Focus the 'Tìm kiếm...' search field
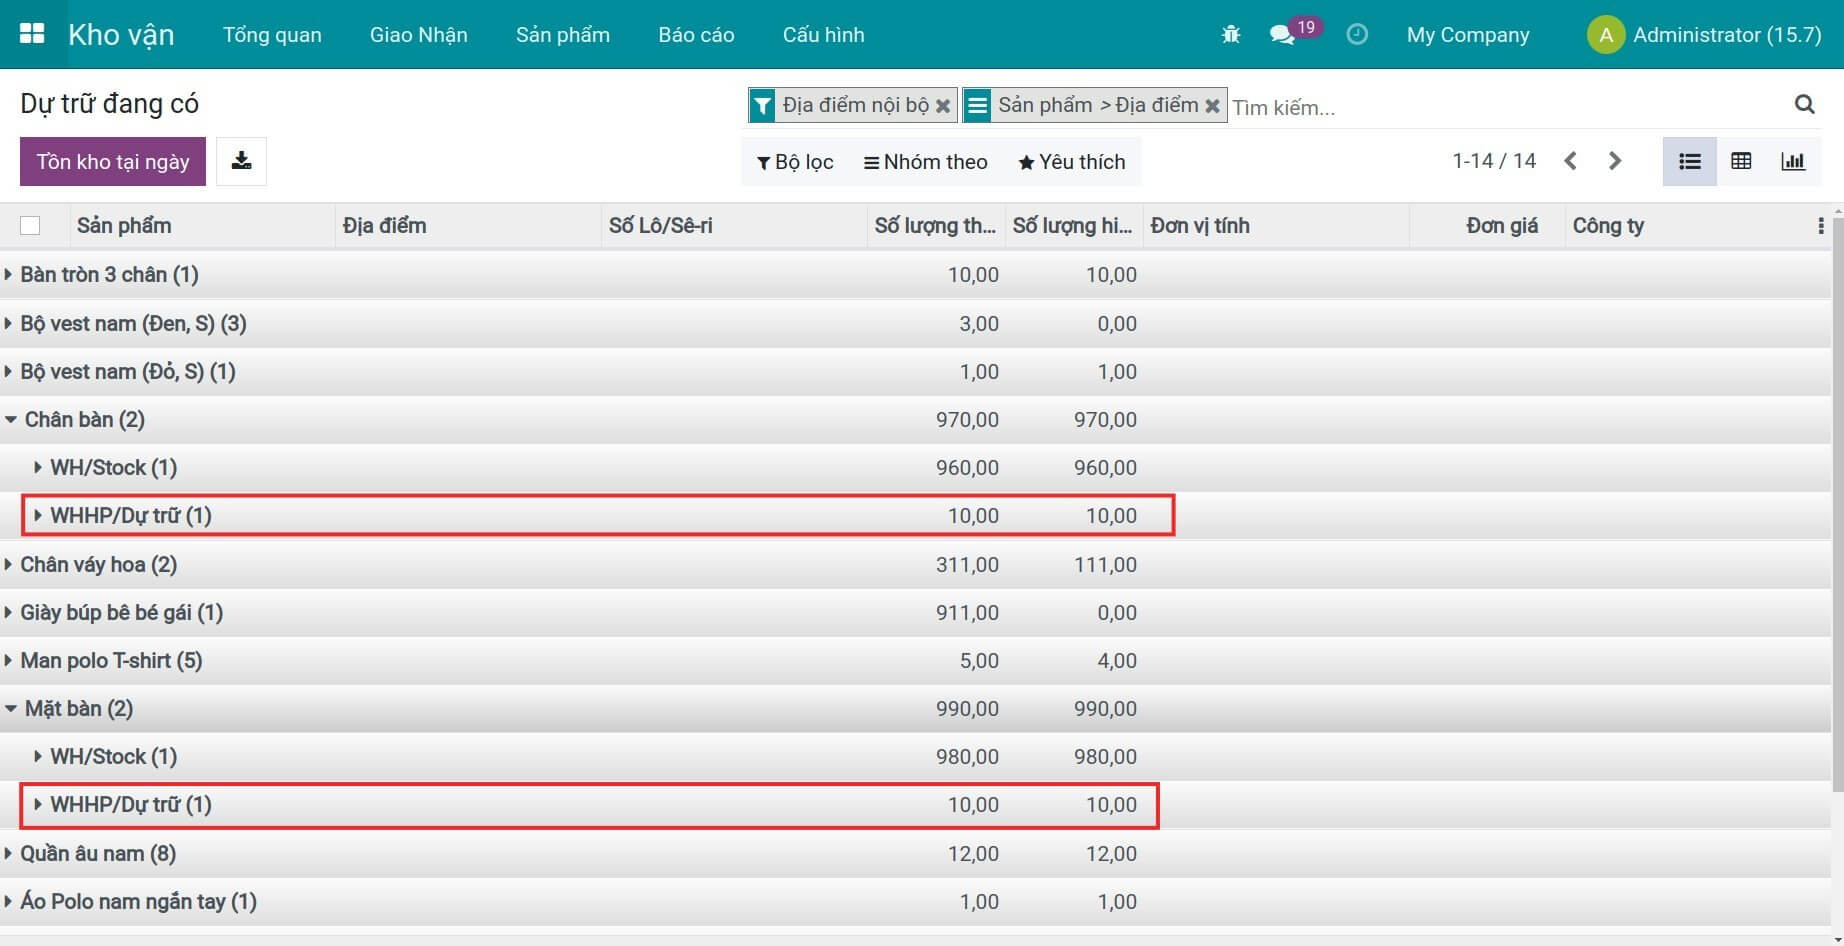 coord(1500,107)
